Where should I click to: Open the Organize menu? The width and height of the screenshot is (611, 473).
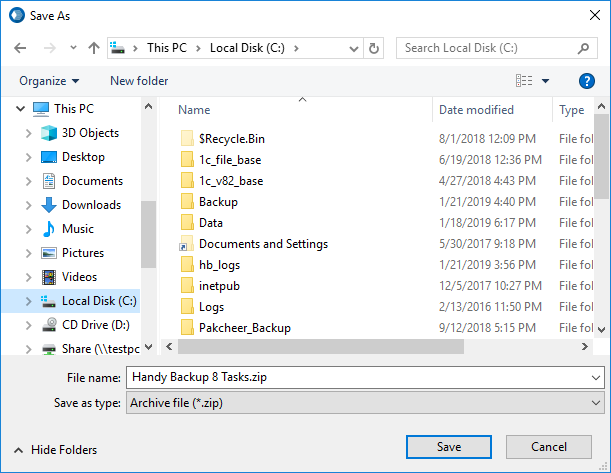(49, 81)
